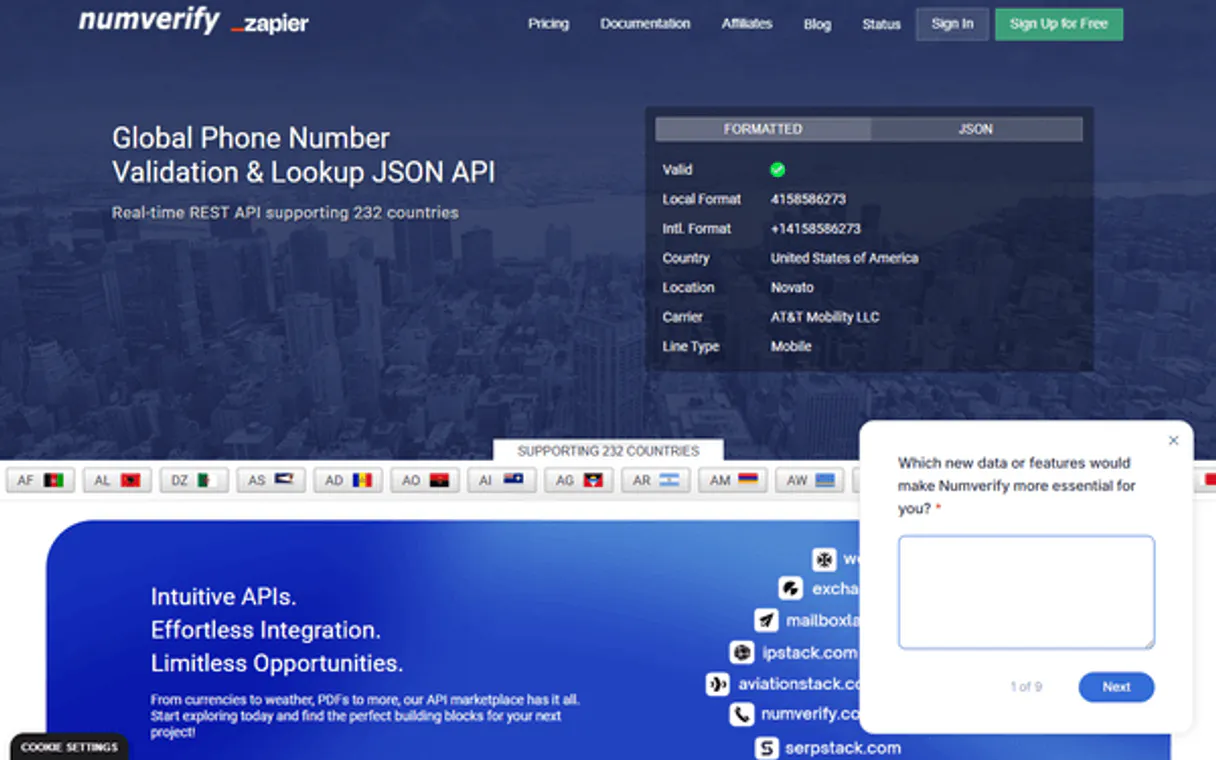The height and width of the screenshot is (760, 1216).
Task: Click the mailboxlayer paper plane icon
Action: pos(766,620)
